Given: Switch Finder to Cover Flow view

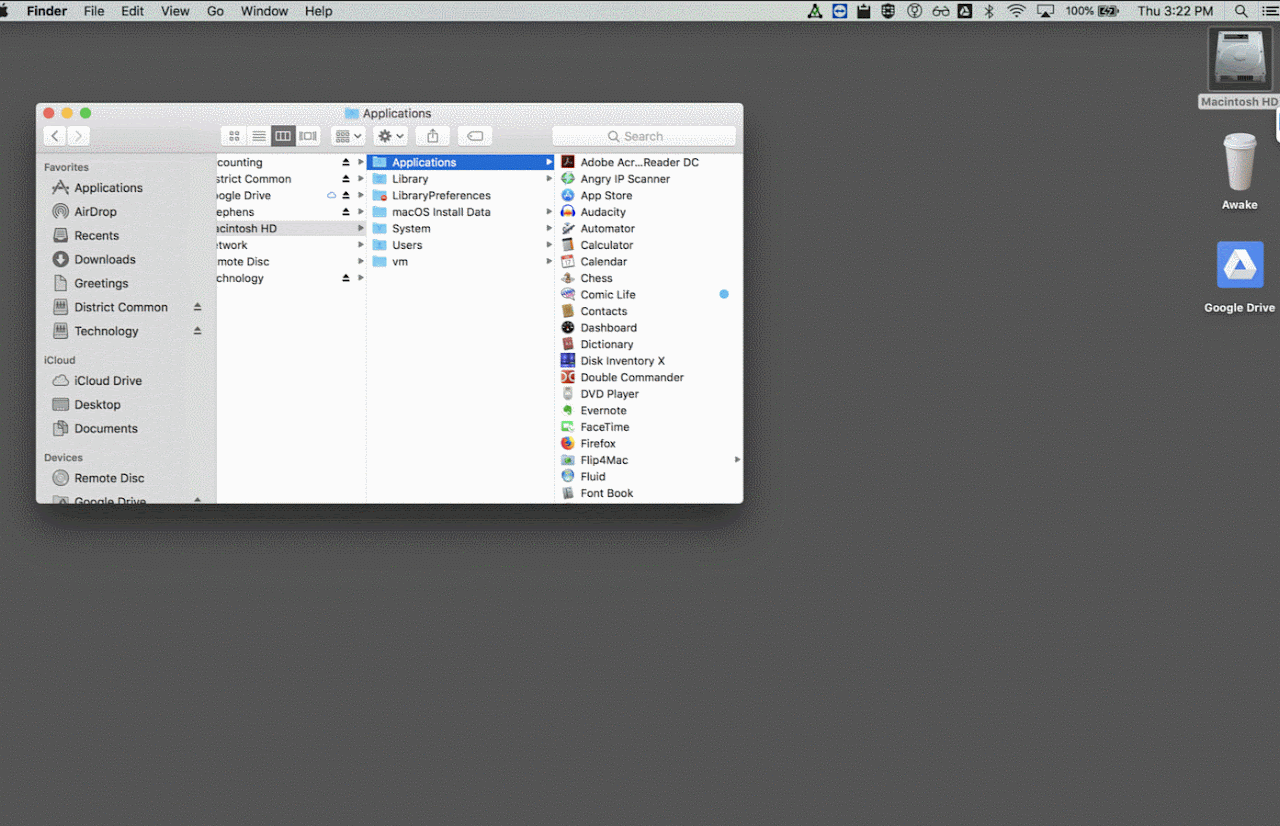Looking at the screenshot, I should point(308,136).
